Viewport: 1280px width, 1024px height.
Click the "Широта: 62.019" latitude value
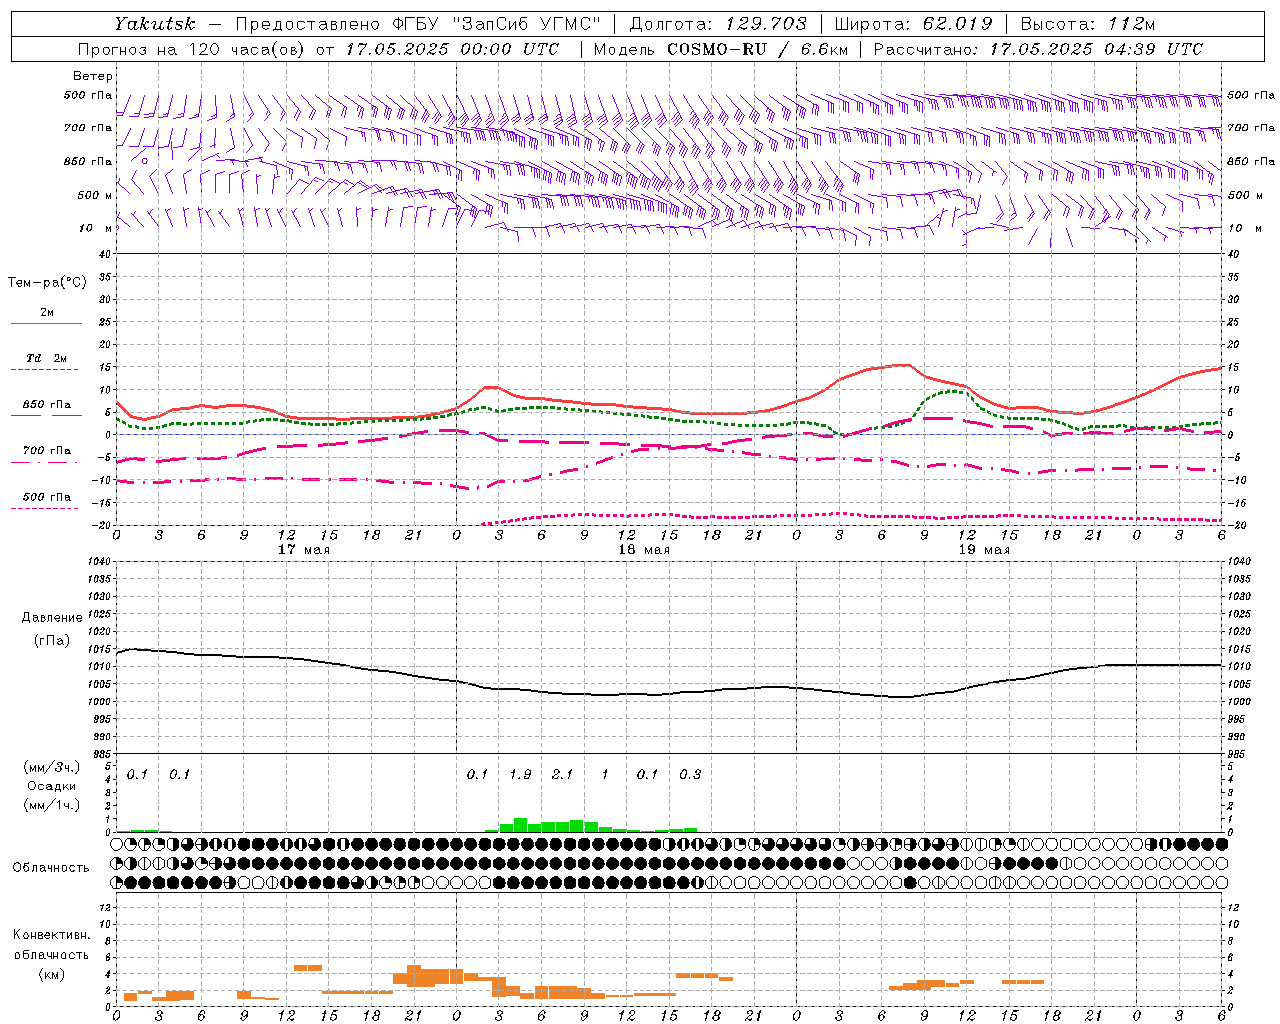point(914,24)
